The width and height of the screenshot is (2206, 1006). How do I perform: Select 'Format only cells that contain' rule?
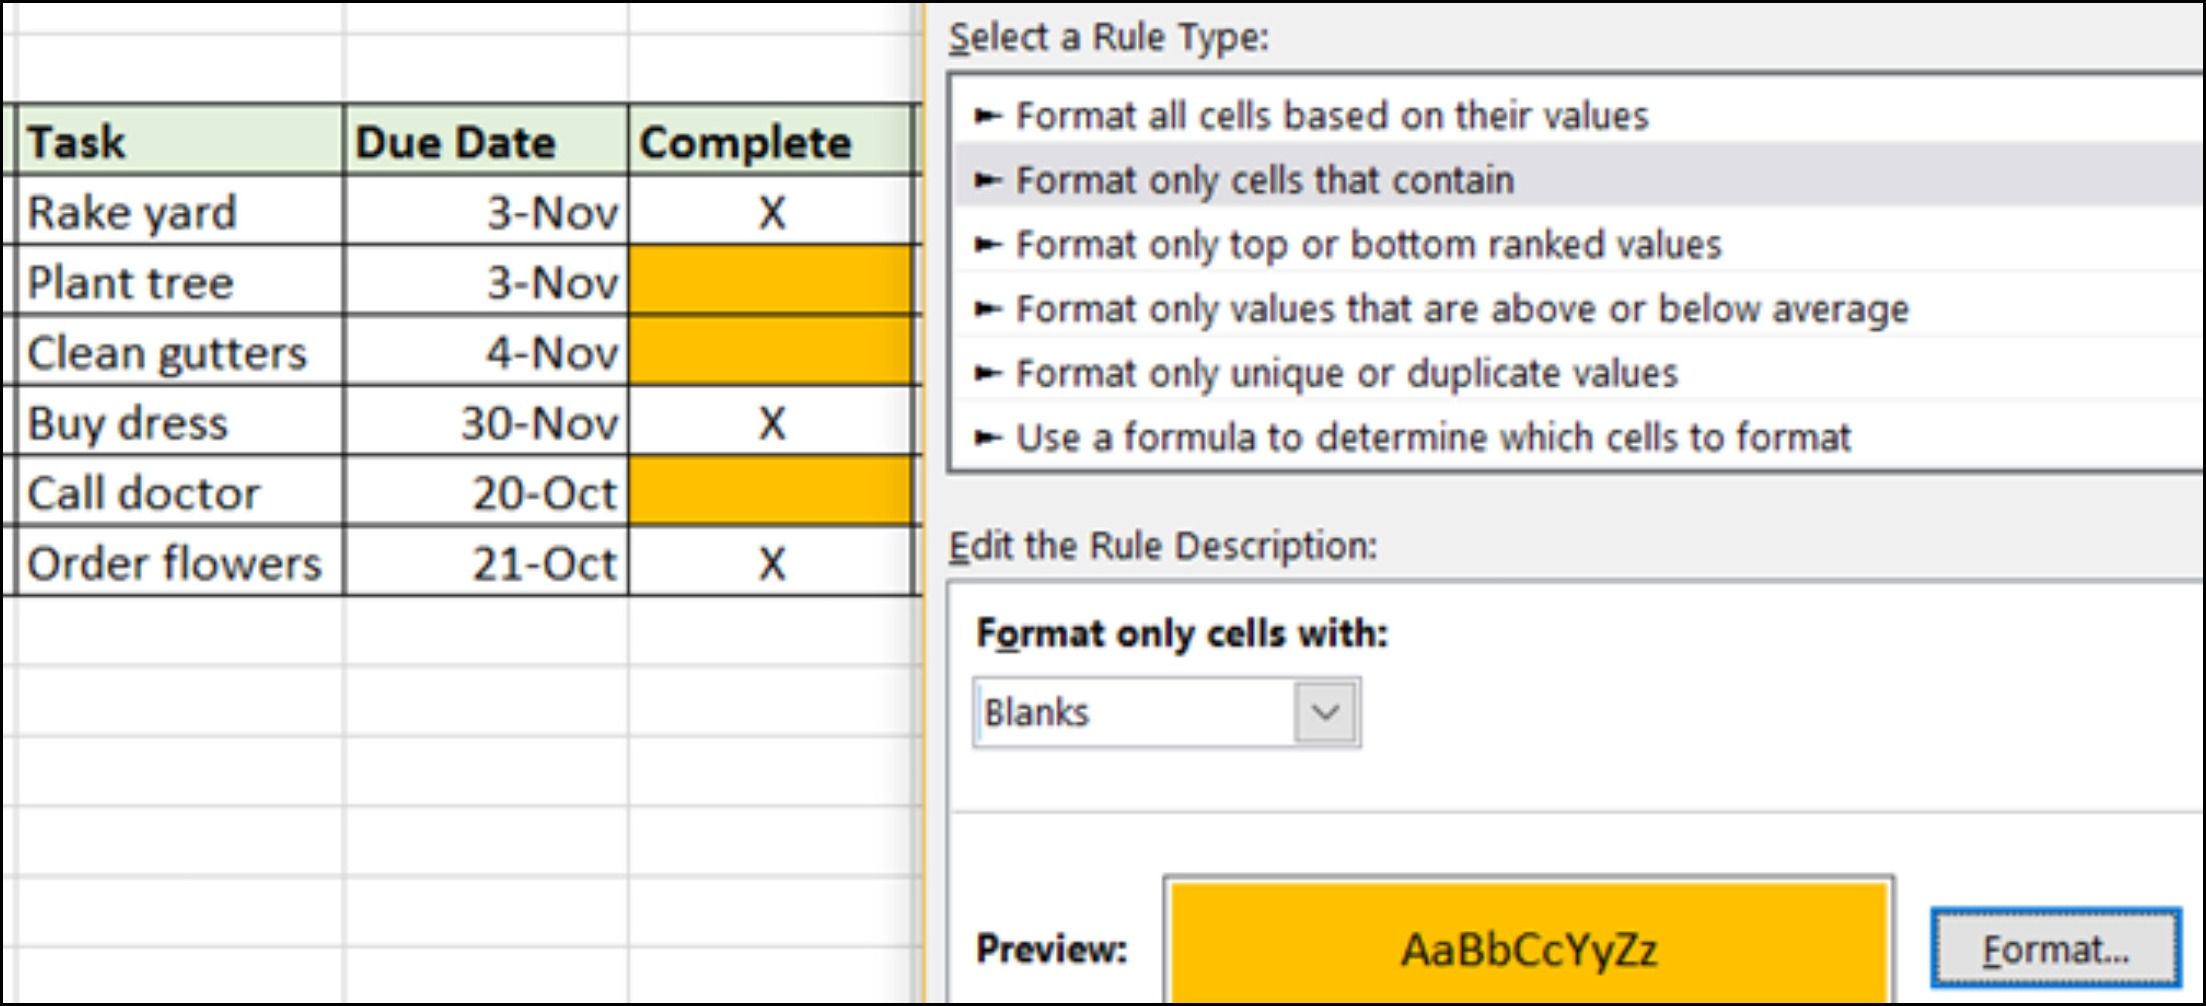tap(1264, 180)
